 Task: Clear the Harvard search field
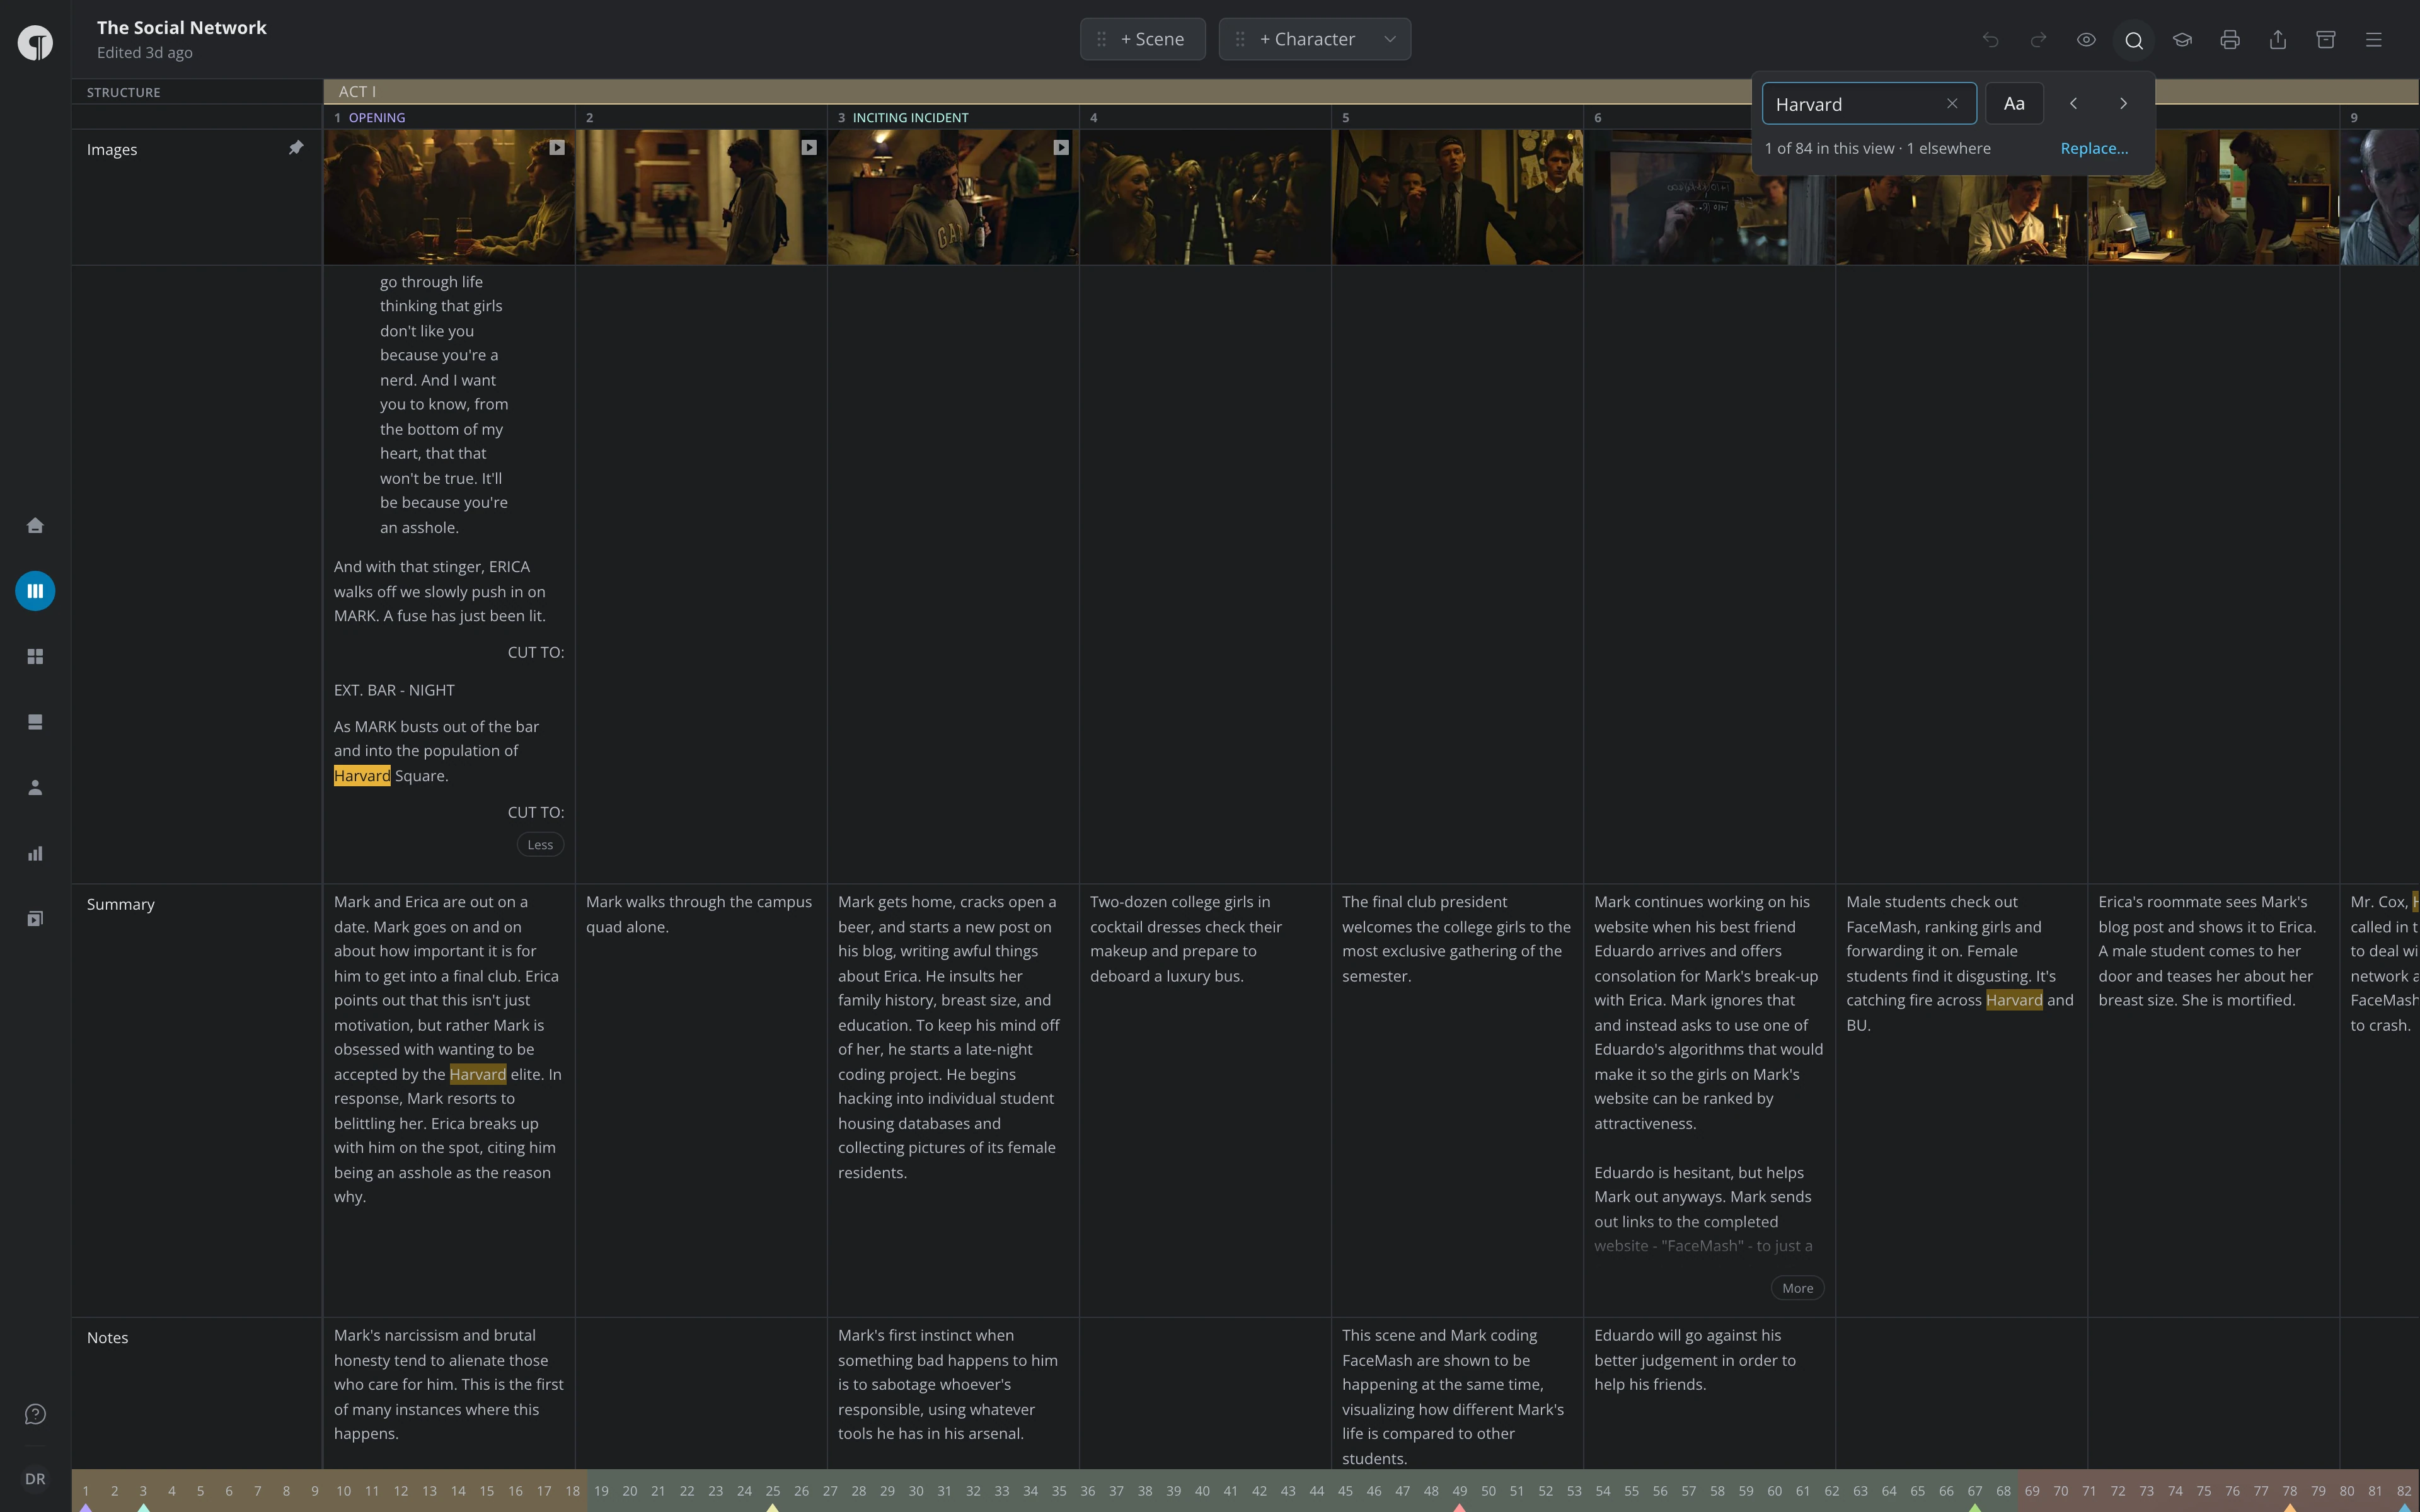pos(1952,104)
